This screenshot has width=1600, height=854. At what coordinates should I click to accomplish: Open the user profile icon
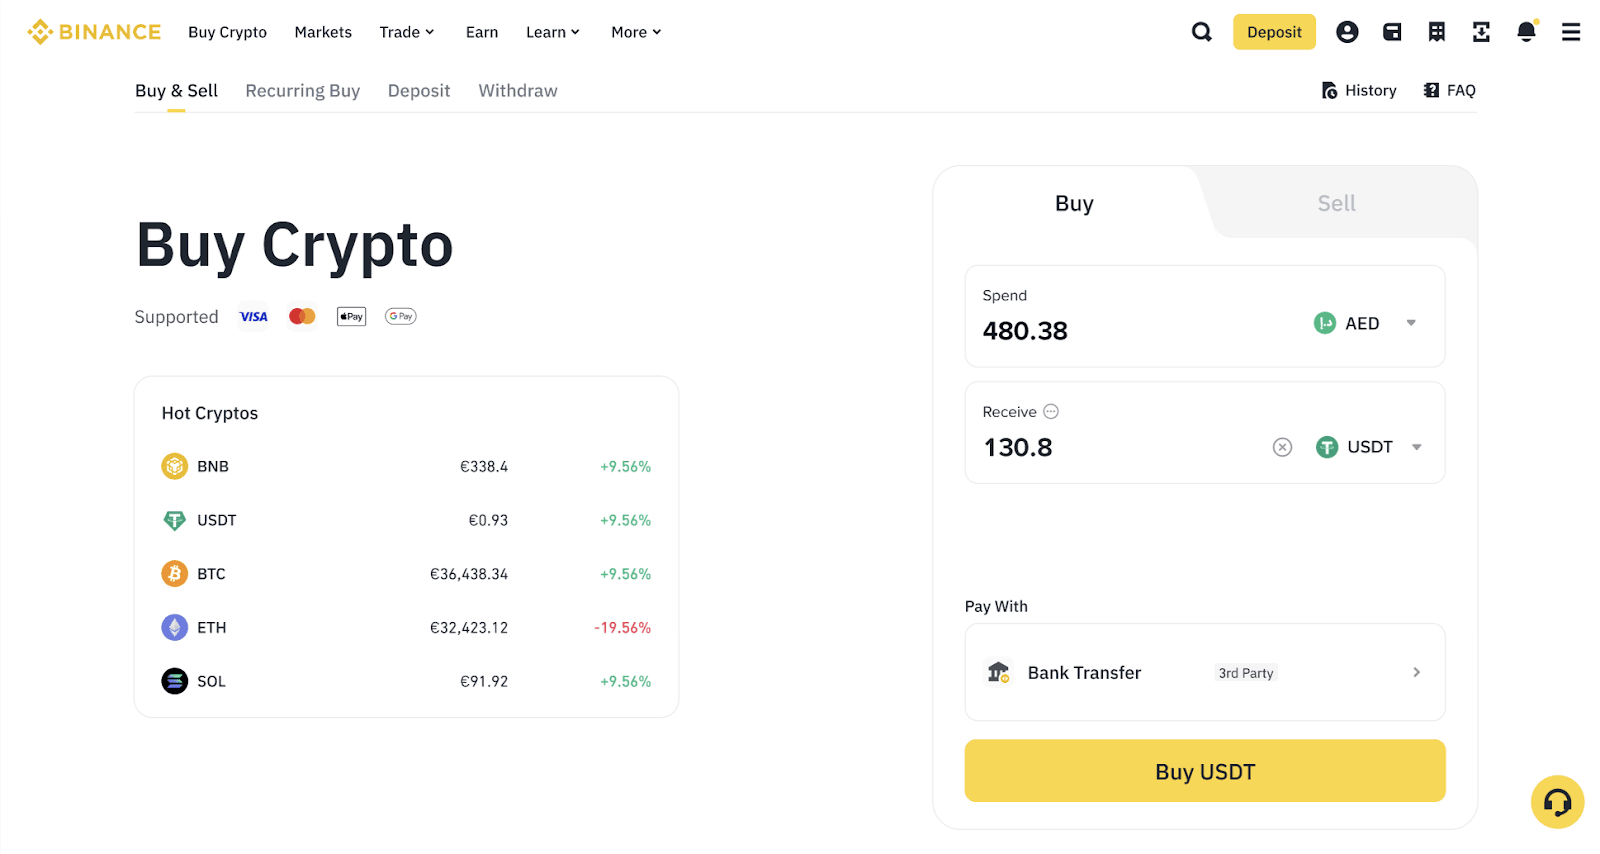pos(1347,32)
